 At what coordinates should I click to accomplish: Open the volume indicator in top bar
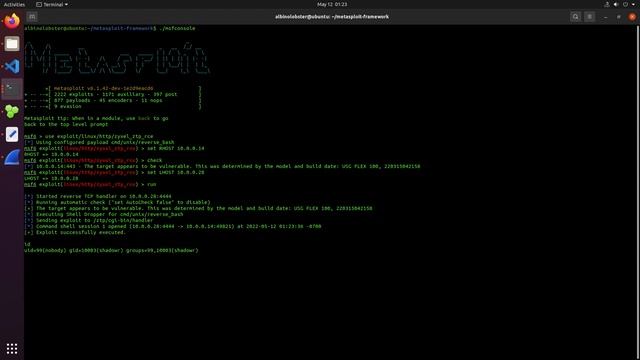pyautogui.click(x=616, y=4)
